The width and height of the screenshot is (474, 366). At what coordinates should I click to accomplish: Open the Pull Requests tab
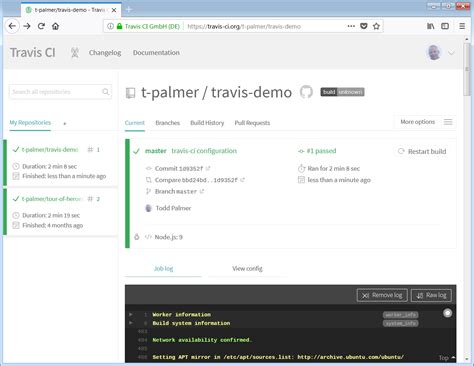click(252, 123)
